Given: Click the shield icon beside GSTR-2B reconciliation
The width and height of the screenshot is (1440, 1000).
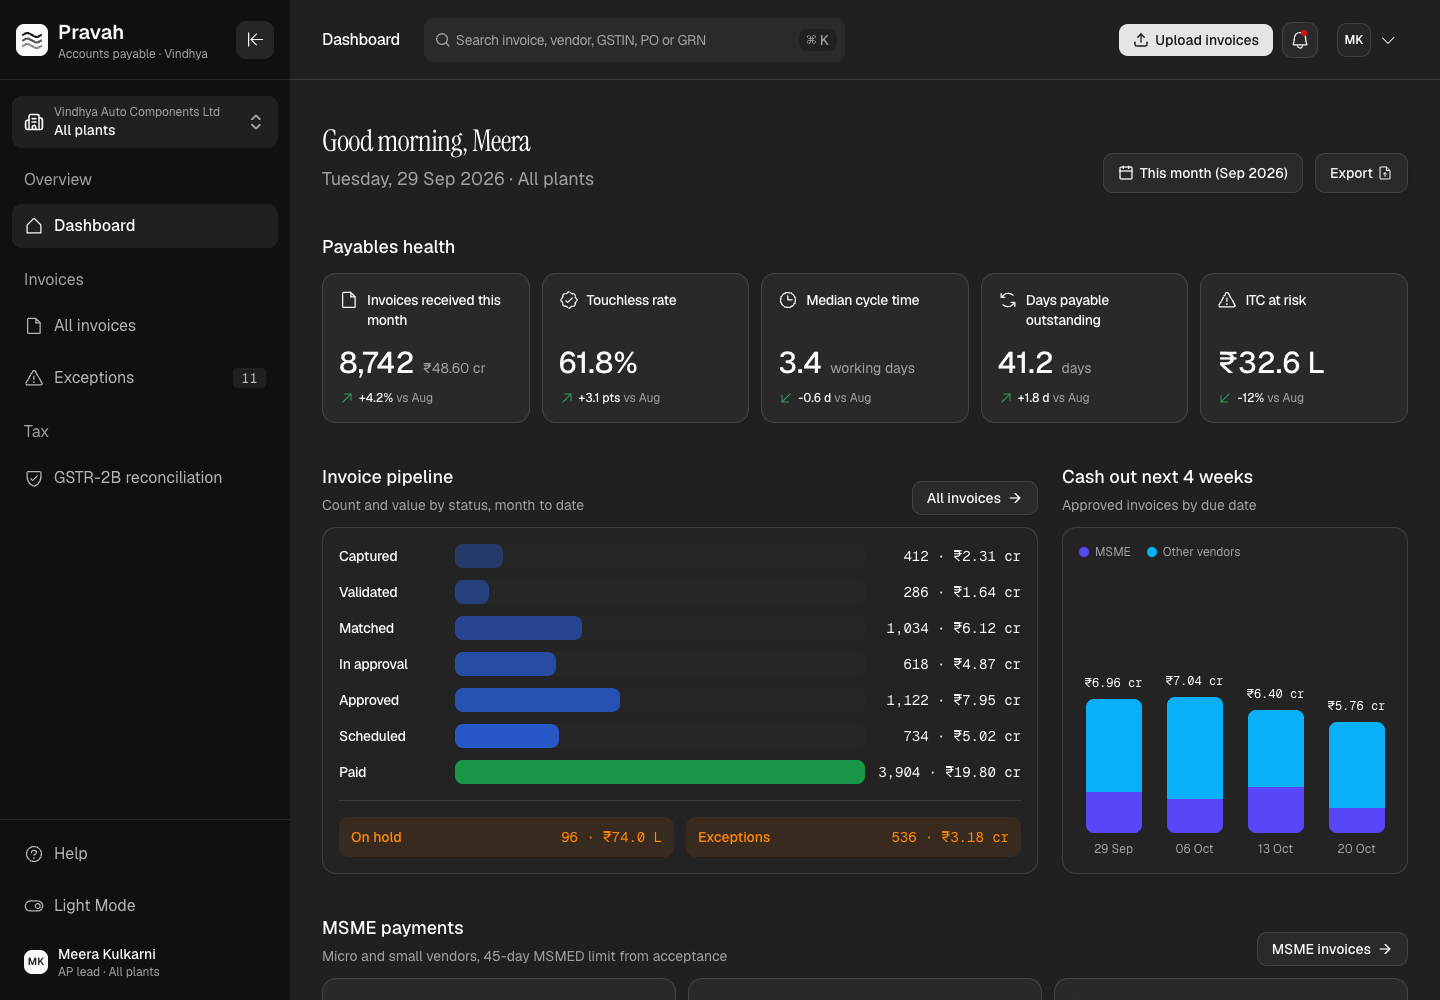Looking at the screenshot, I should 34,478.
